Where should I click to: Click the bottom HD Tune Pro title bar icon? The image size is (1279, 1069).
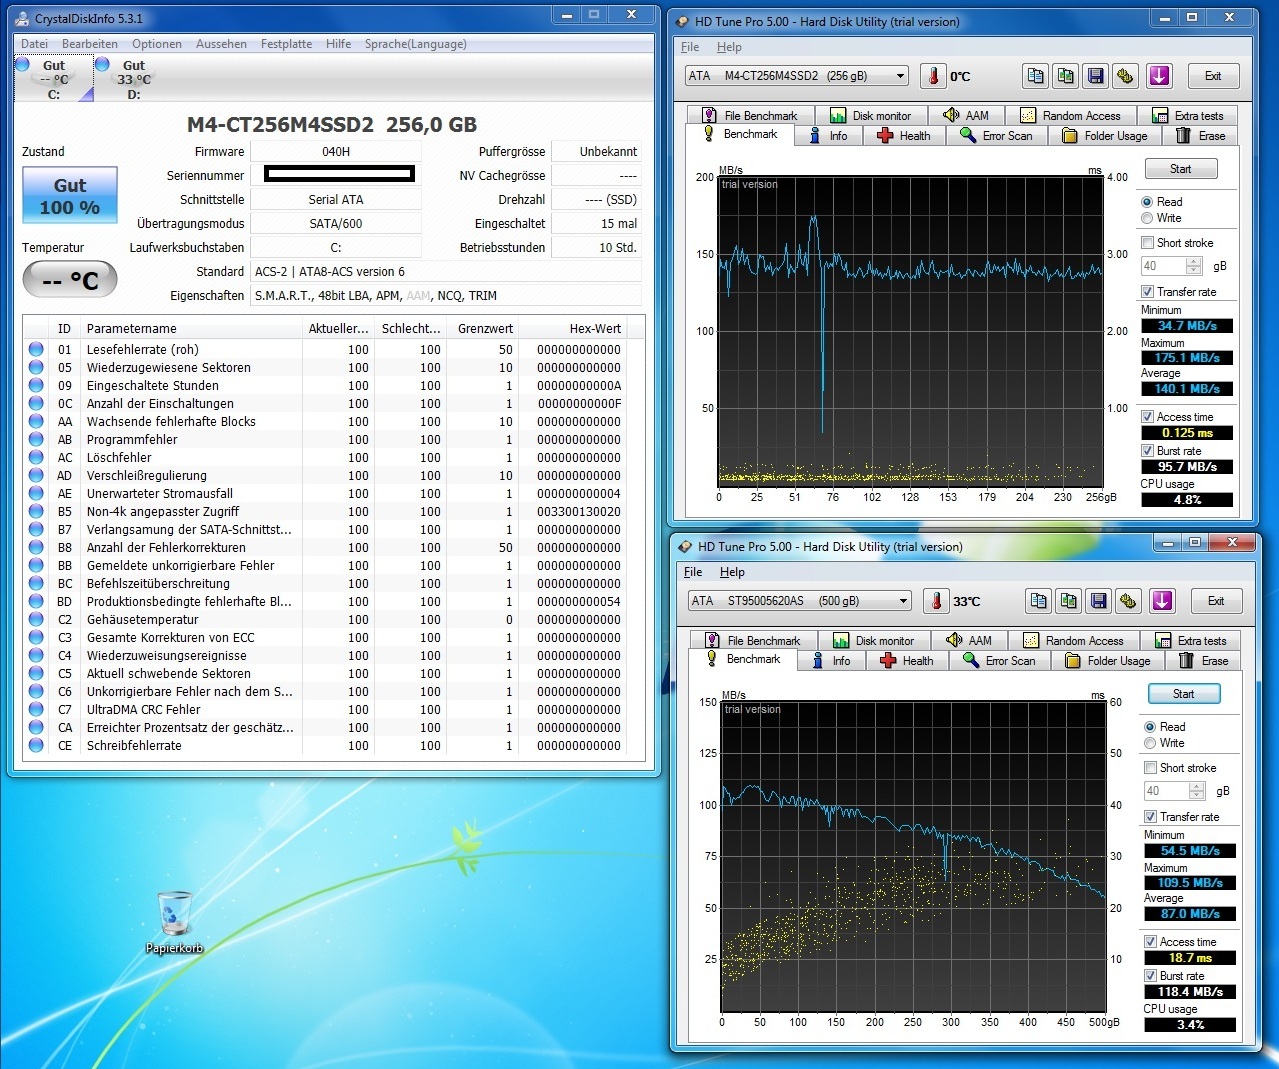(x=685, y=546)
